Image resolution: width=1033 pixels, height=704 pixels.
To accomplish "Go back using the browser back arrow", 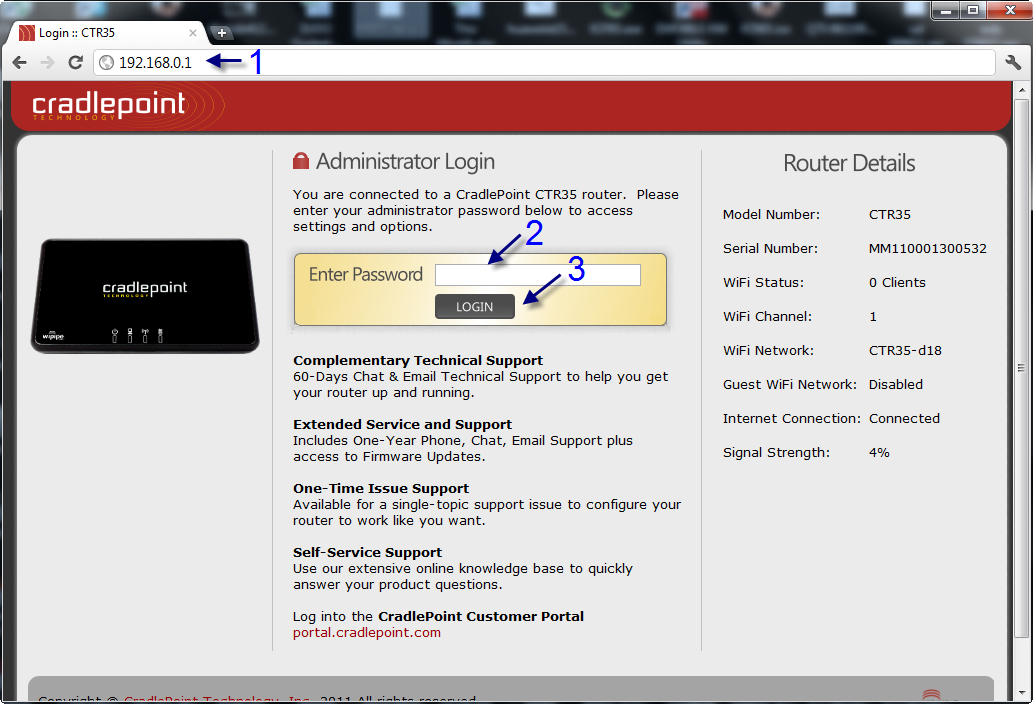I will [x=20, y=63].
